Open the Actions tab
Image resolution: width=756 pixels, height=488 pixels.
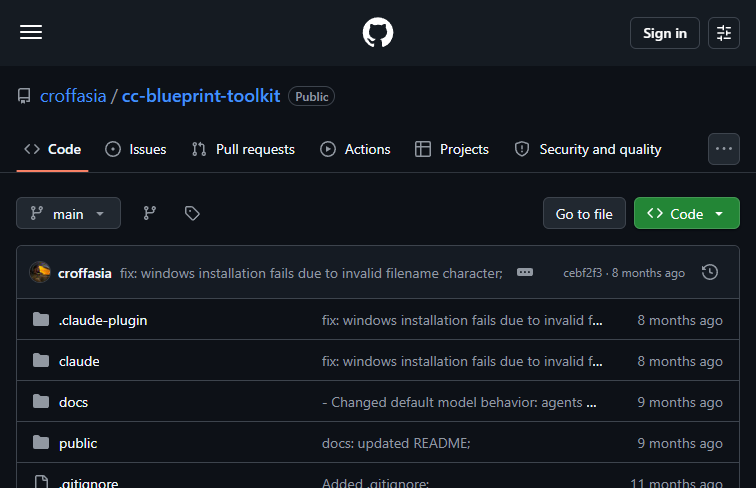point(355,149)
